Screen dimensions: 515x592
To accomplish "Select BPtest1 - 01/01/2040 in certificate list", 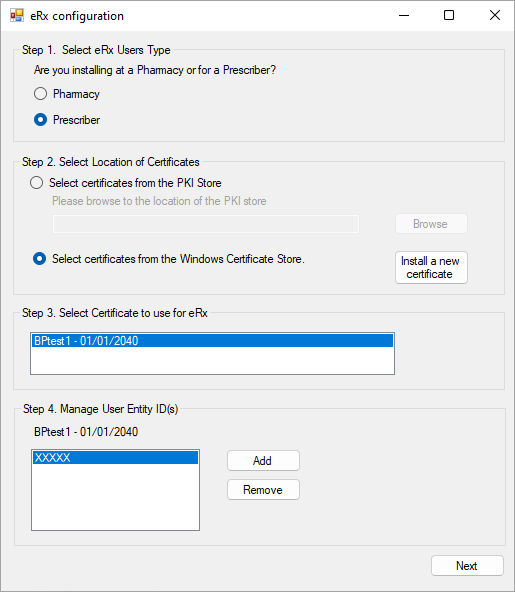I will tap(213, 341).
